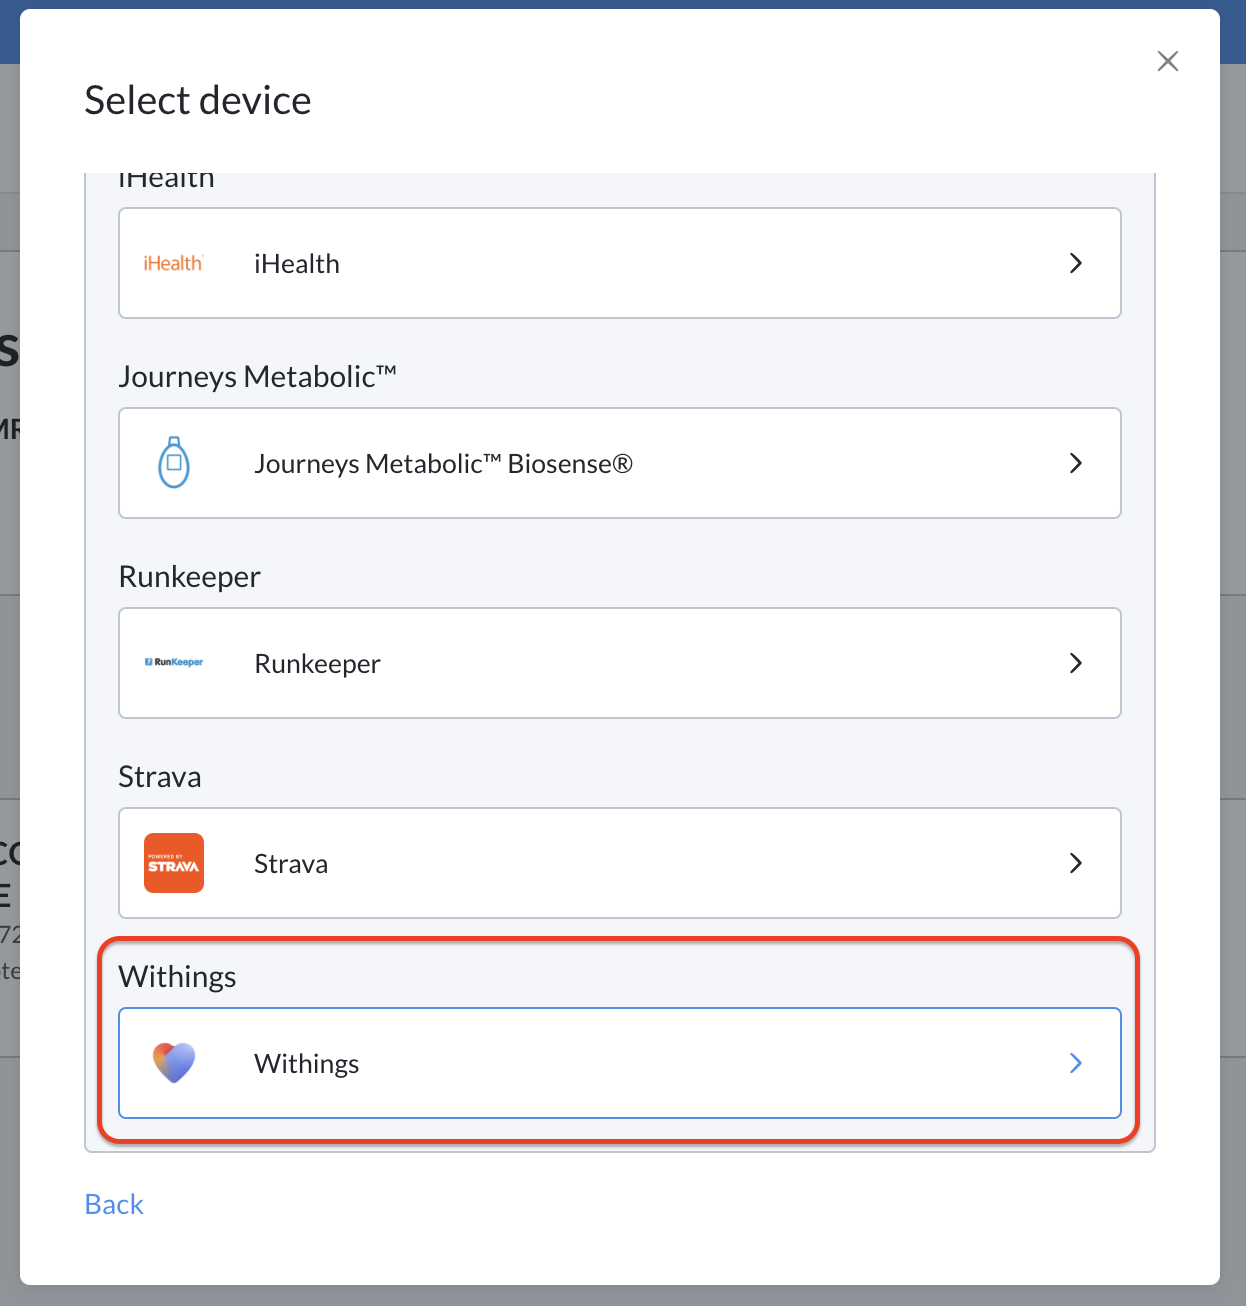The image size is (1246, 1306).
Task: Click the Select device dialog title
Action: click(198, 100)
